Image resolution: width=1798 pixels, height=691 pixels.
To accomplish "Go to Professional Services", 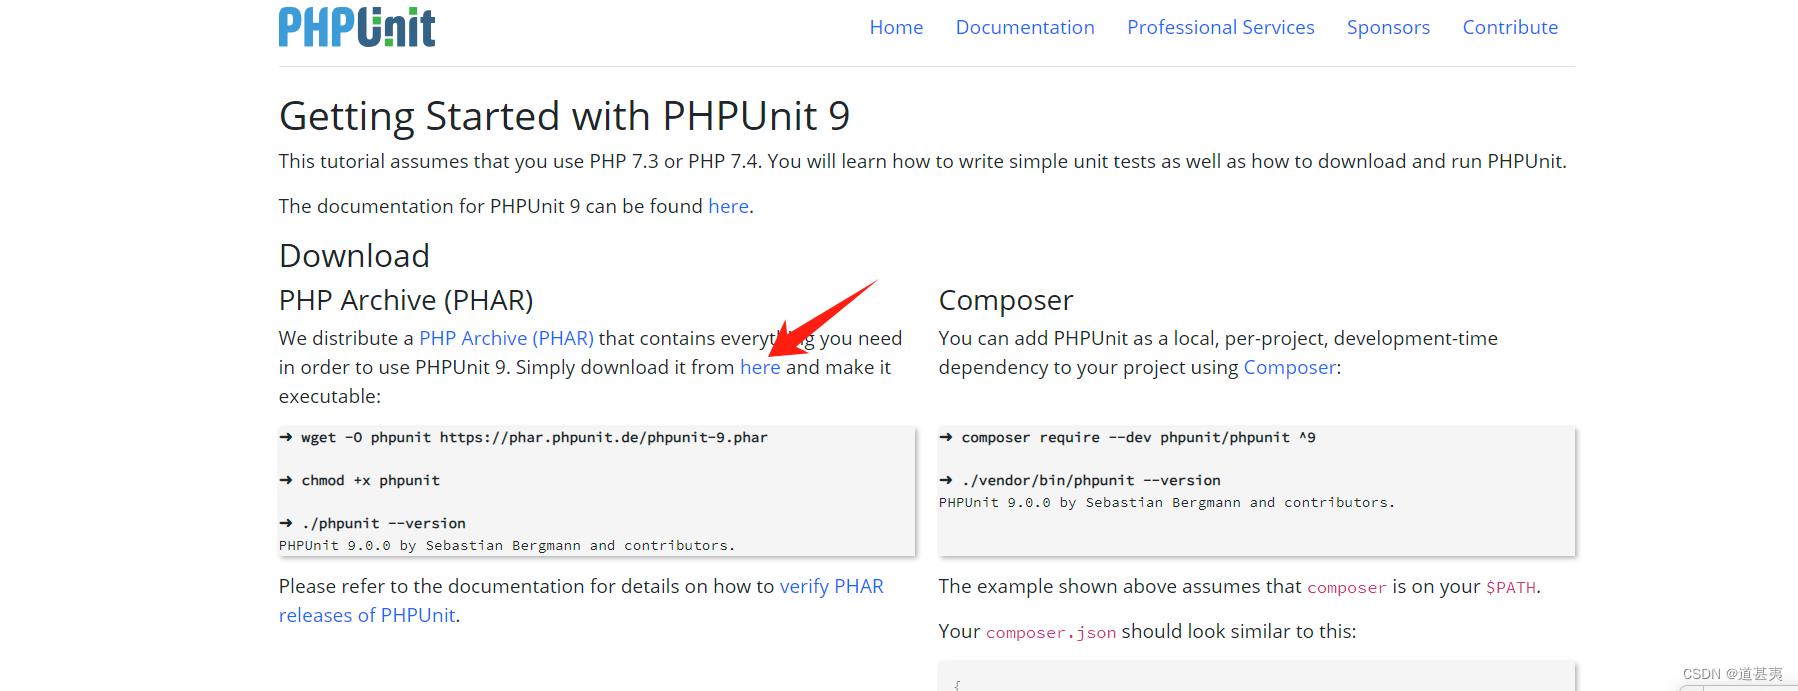I will pos(1220,27).
